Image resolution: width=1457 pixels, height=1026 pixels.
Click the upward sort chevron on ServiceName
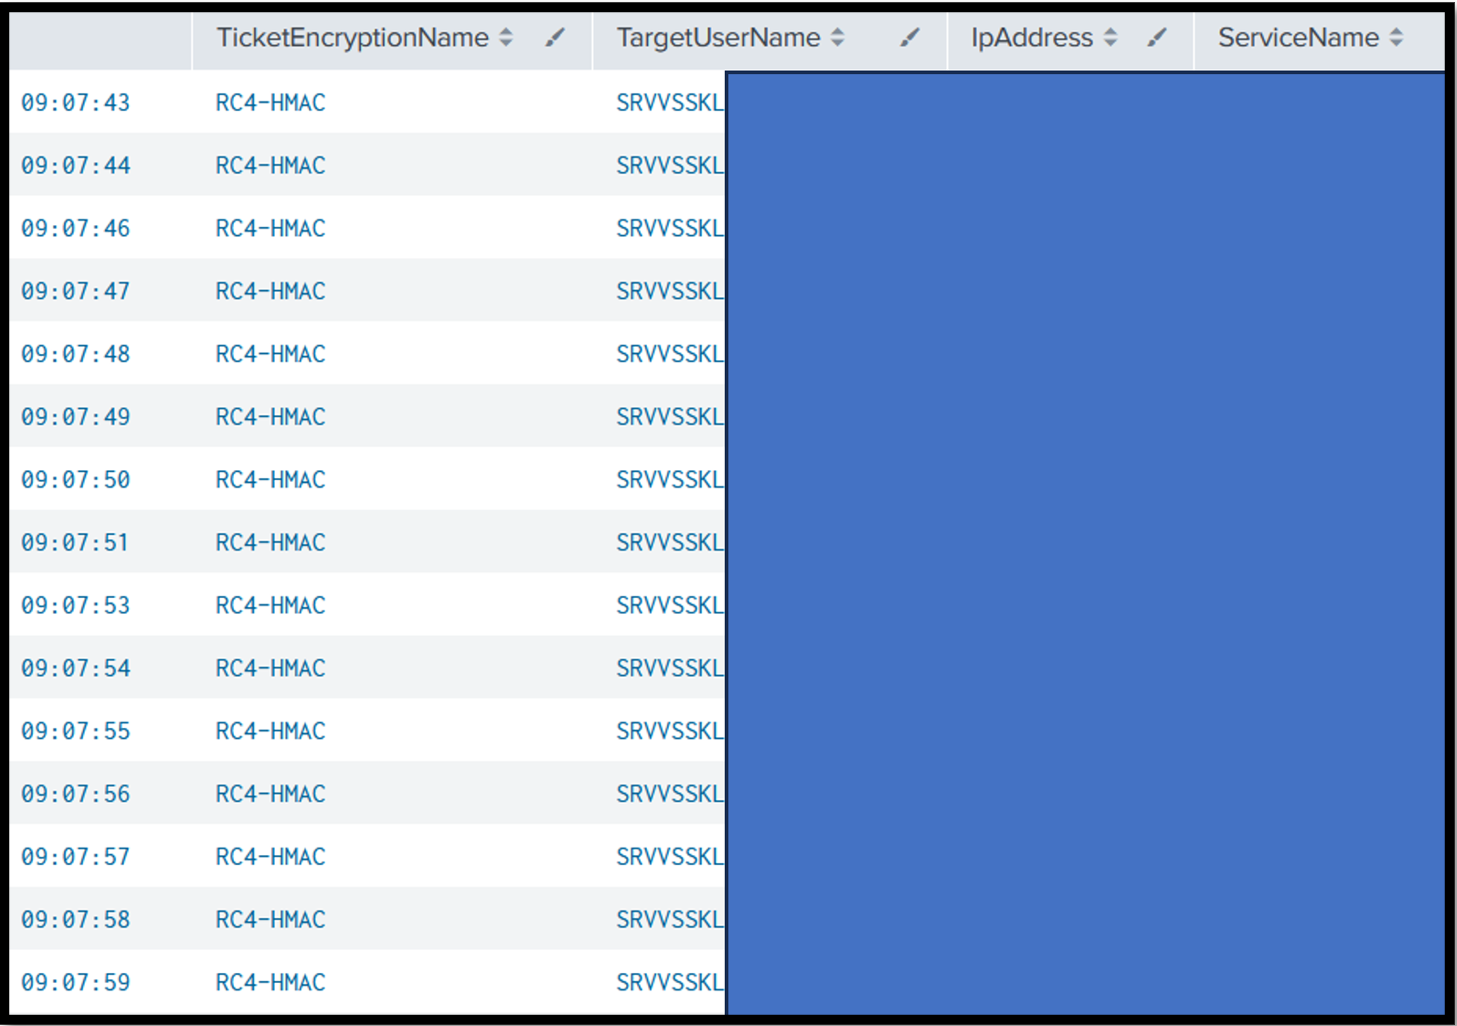(1398, 33)
